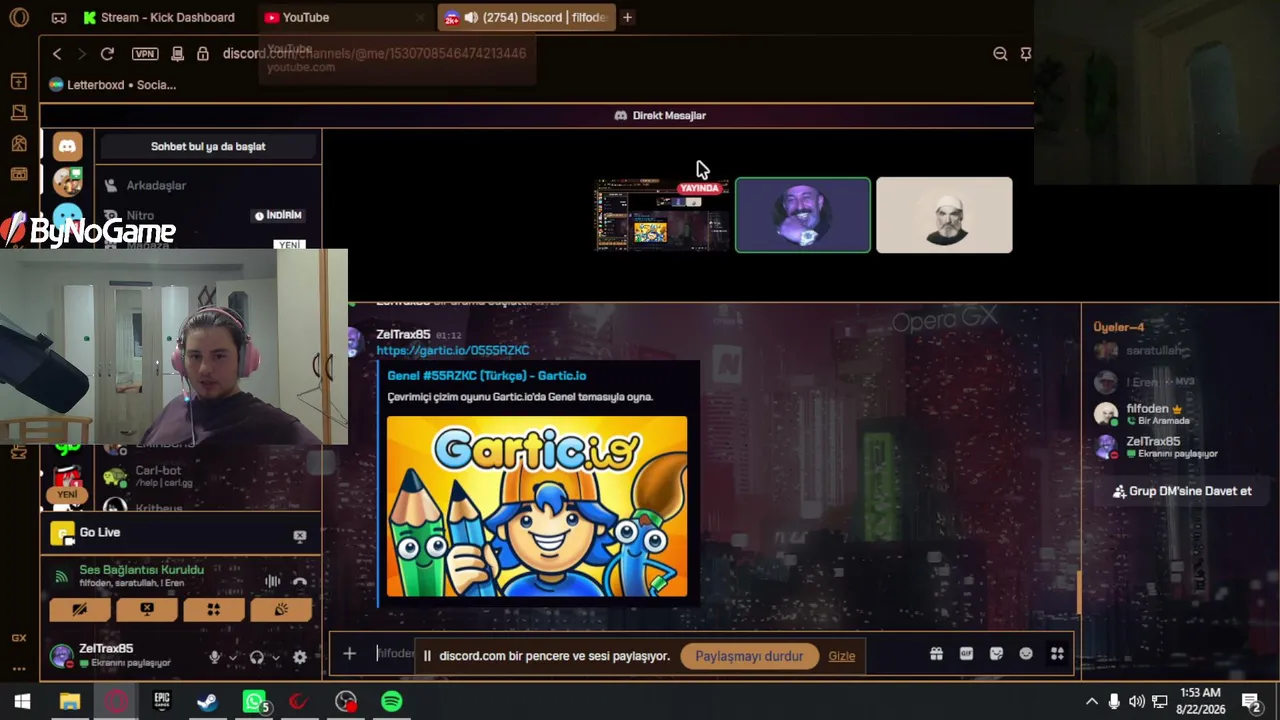Open the Windows Start menu
Screen dimensions: 1280x720
pos(22,701)
